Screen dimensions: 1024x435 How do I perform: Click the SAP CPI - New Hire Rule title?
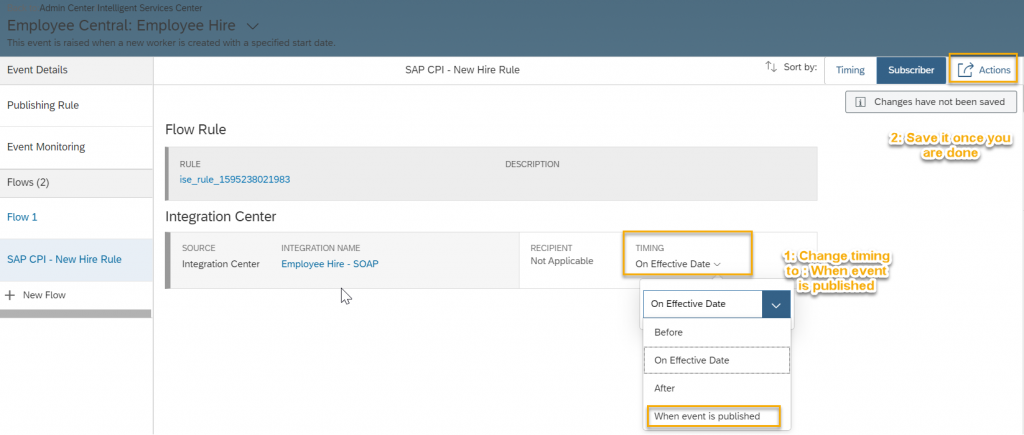tap(462, 70)
